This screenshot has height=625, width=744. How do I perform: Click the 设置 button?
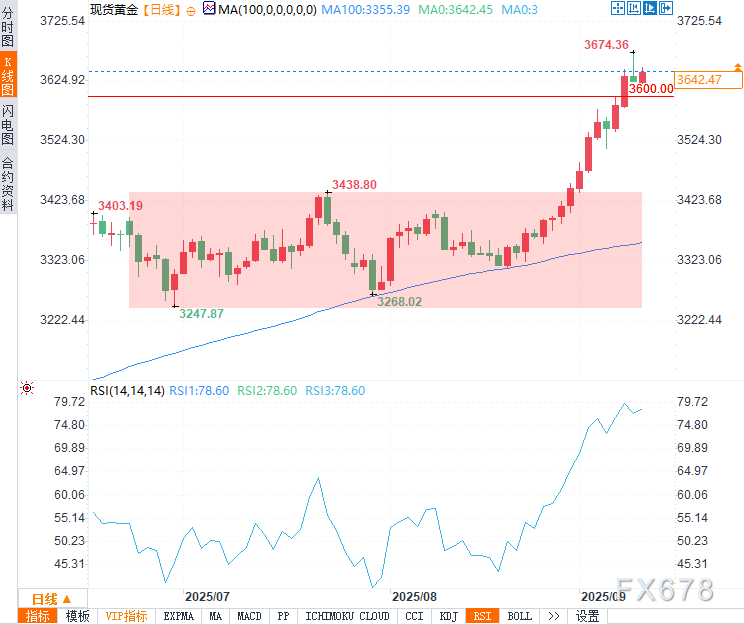(x=588, y=616)
